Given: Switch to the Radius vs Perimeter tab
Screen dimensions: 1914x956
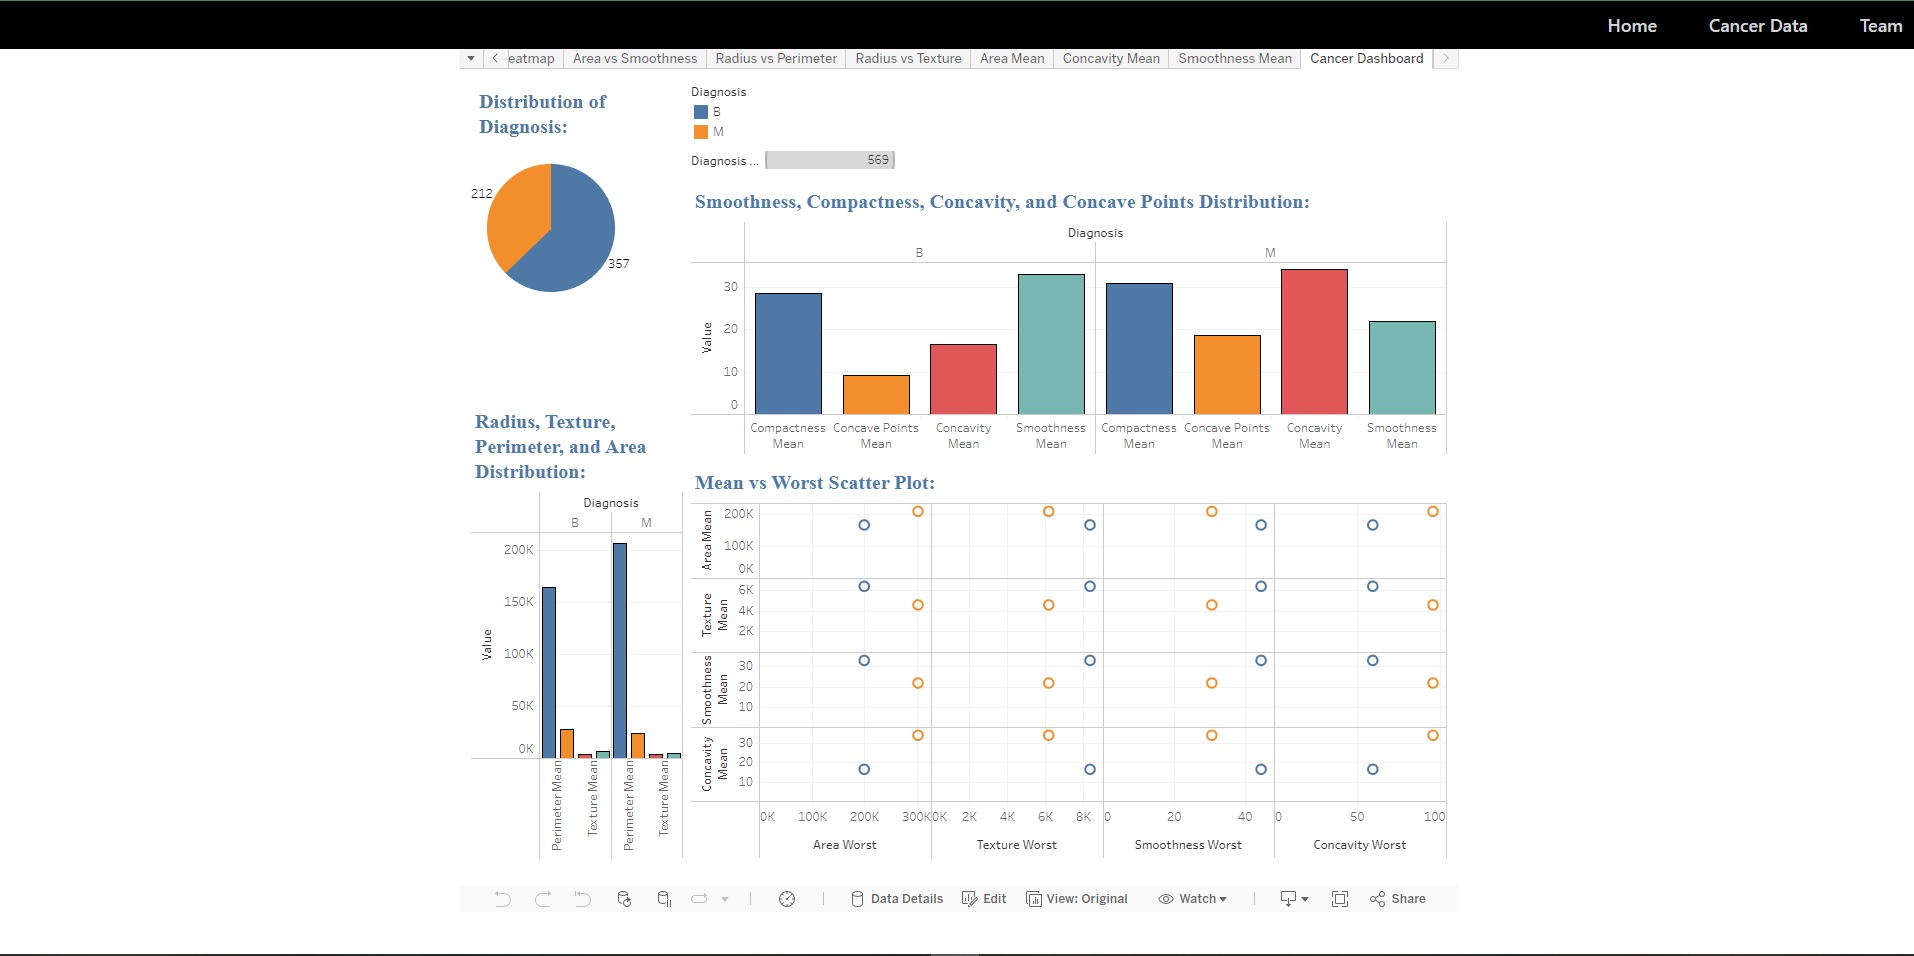Looking at the screenshot, I should 776,59.
